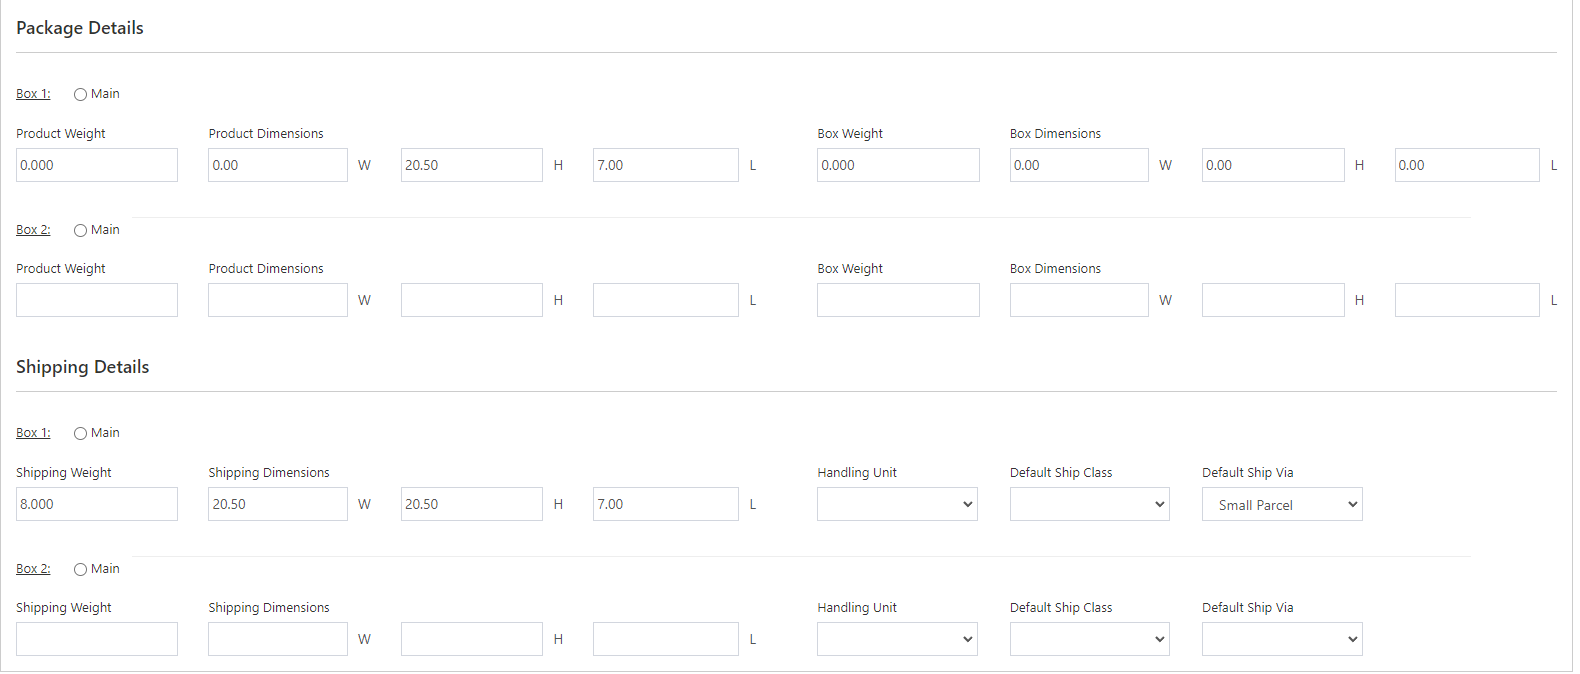Open Default Ship Via dropdown showing Small Parcel
This screenshot has height=674, width=1580.
(1281, 505)
